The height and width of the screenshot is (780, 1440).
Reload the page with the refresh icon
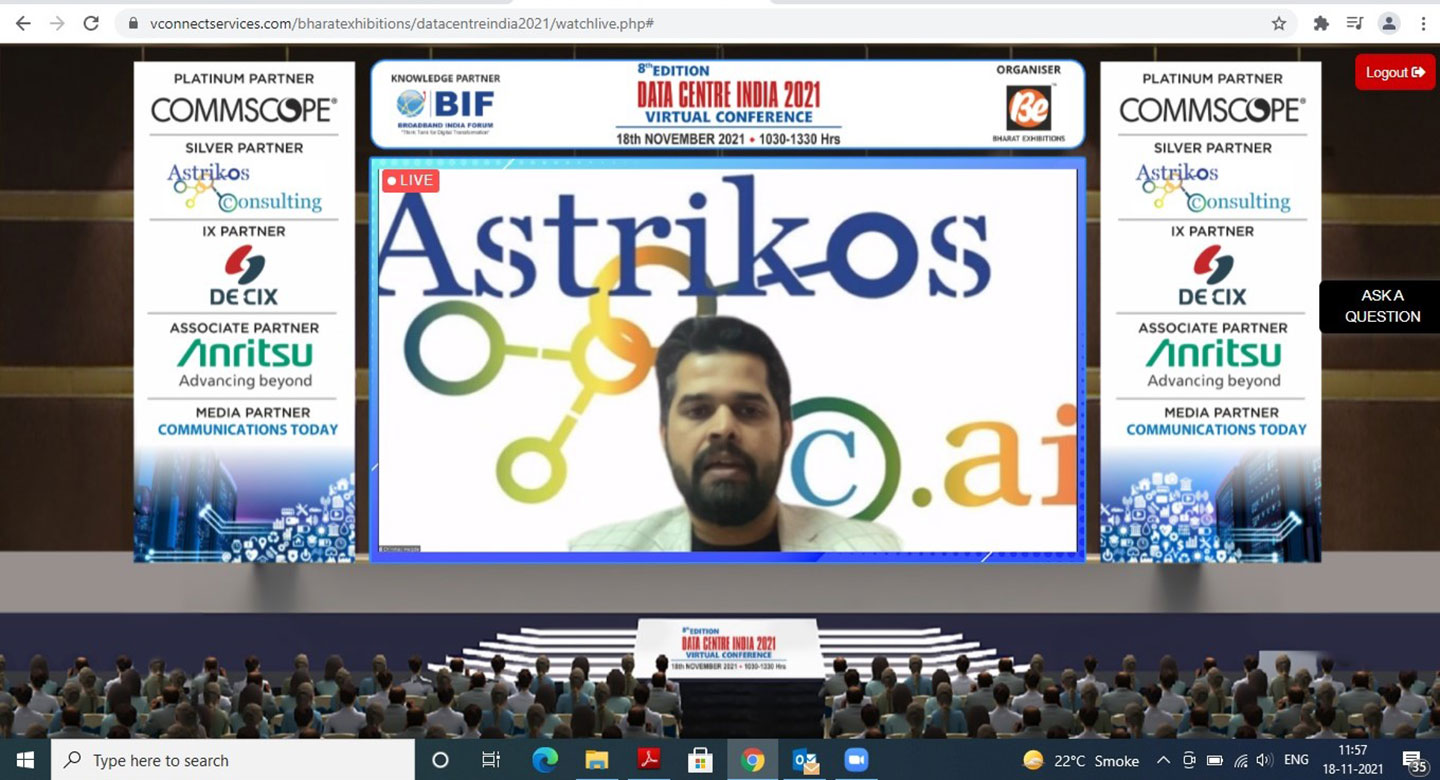[x=91, y=23]
